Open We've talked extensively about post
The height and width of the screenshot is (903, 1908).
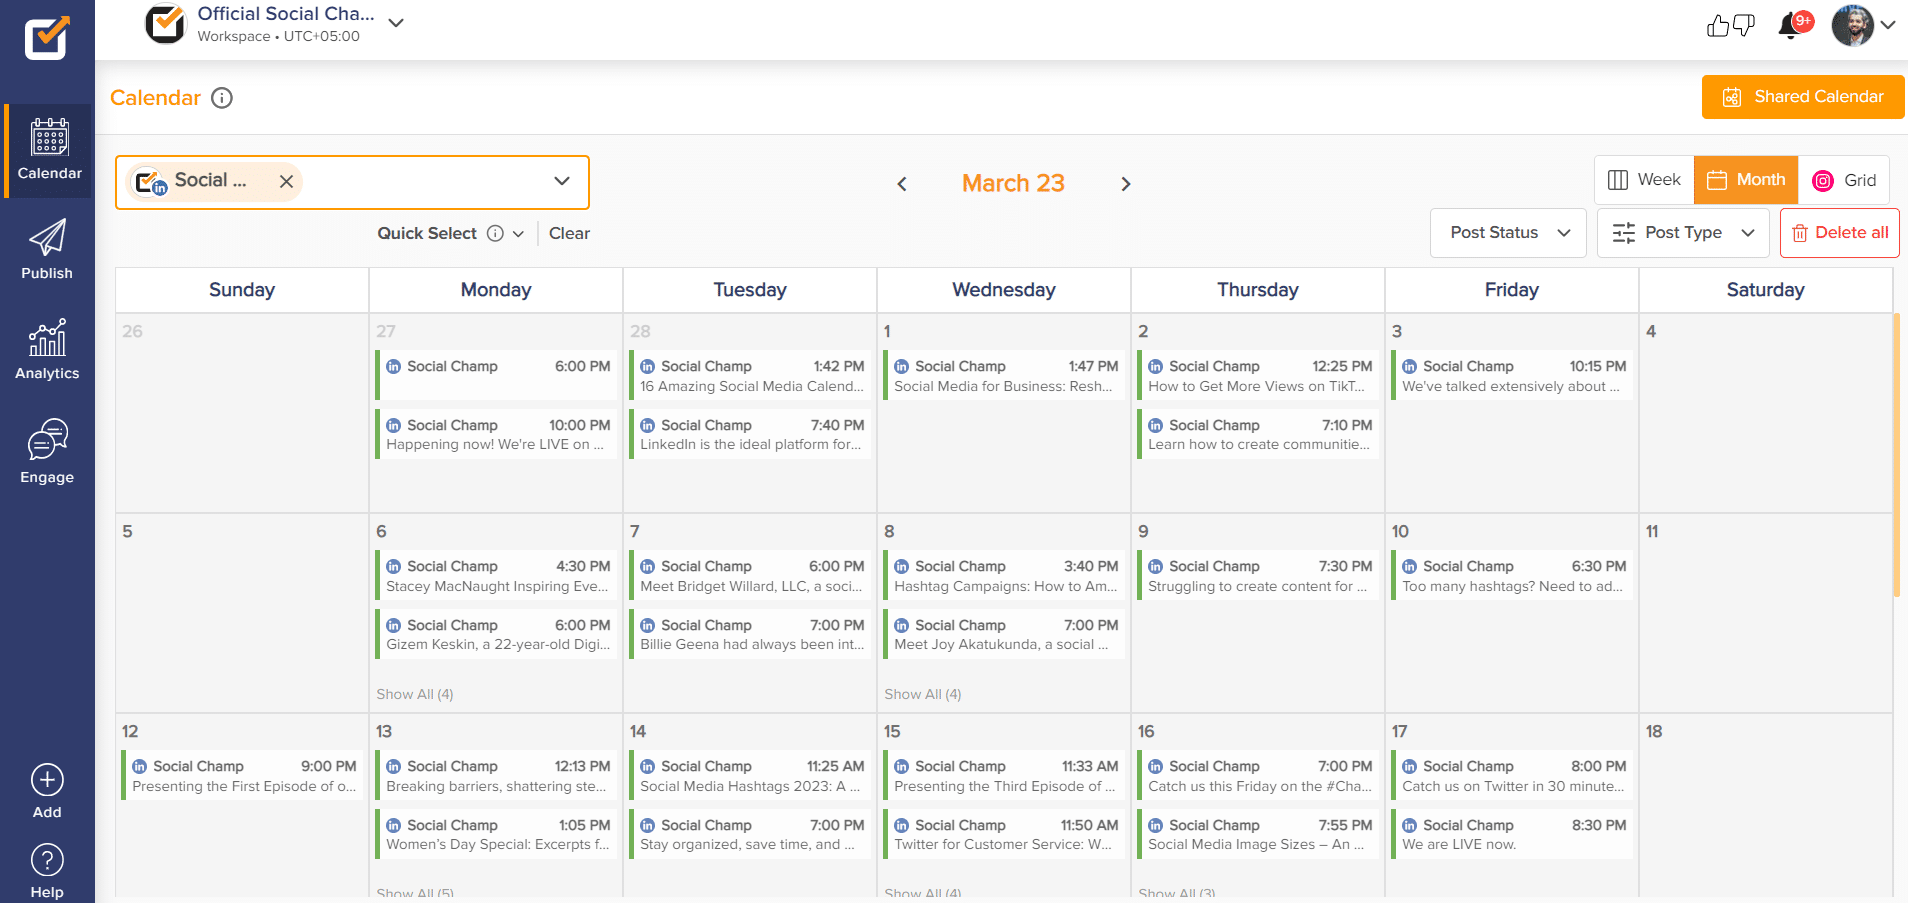1512,375
